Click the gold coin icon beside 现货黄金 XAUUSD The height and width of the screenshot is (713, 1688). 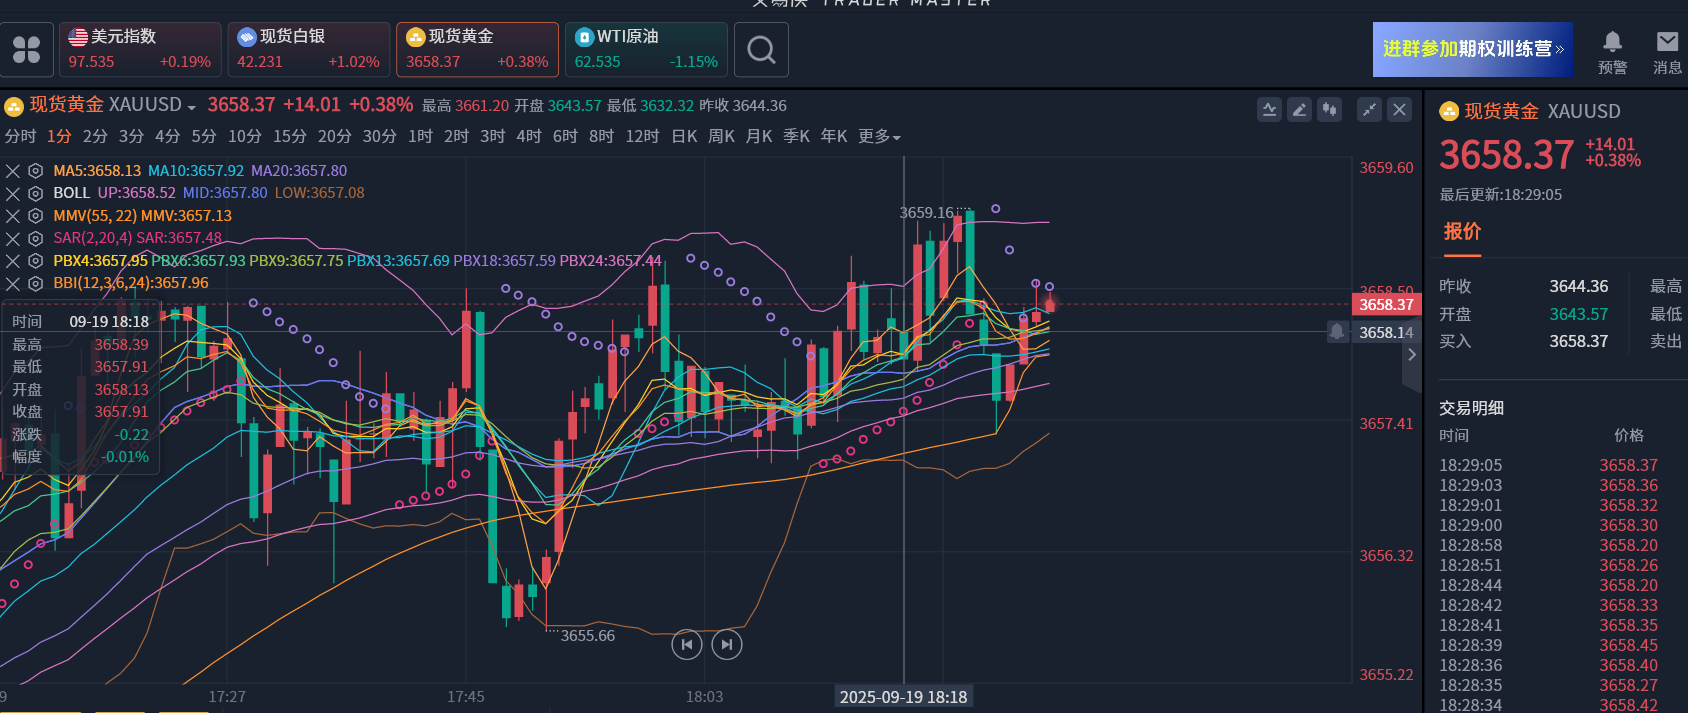14,106
